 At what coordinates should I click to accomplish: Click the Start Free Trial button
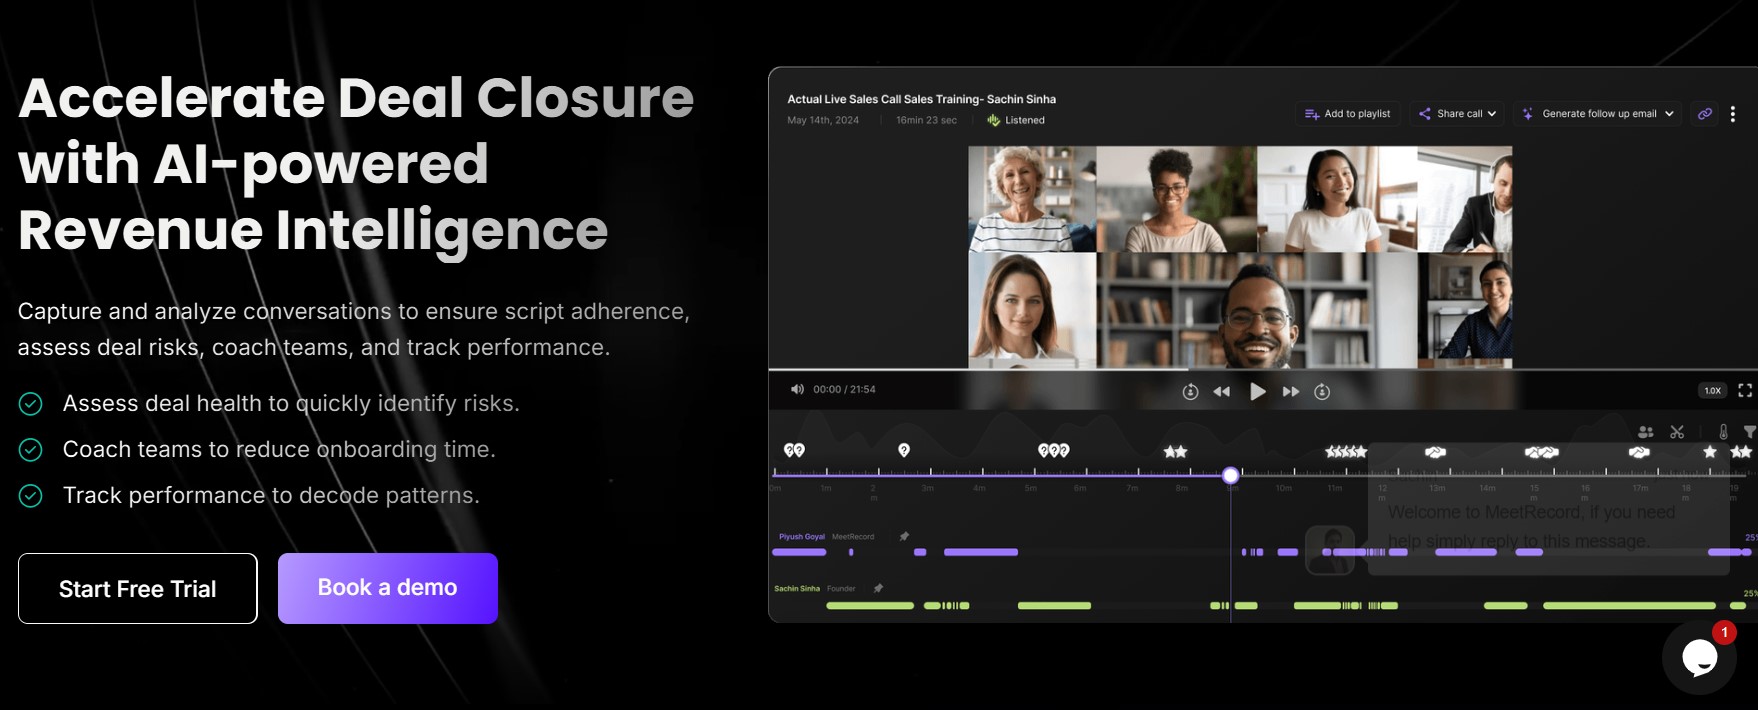pos(138,588)
